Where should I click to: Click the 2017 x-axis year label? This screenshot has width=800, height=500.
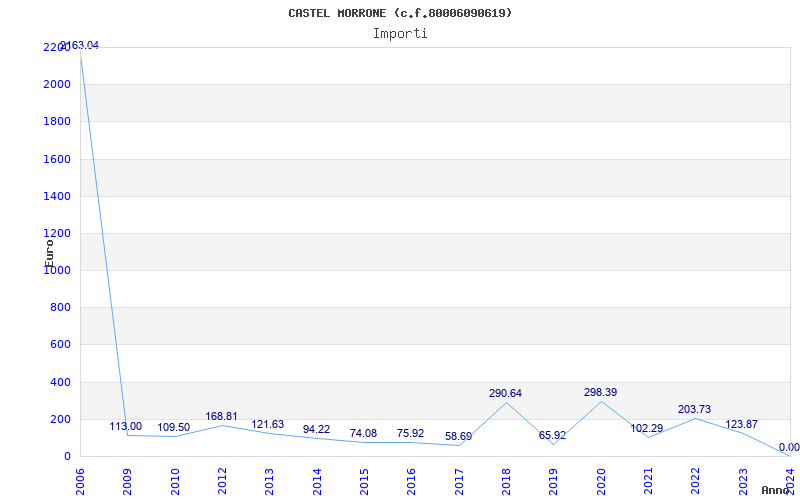459,482
